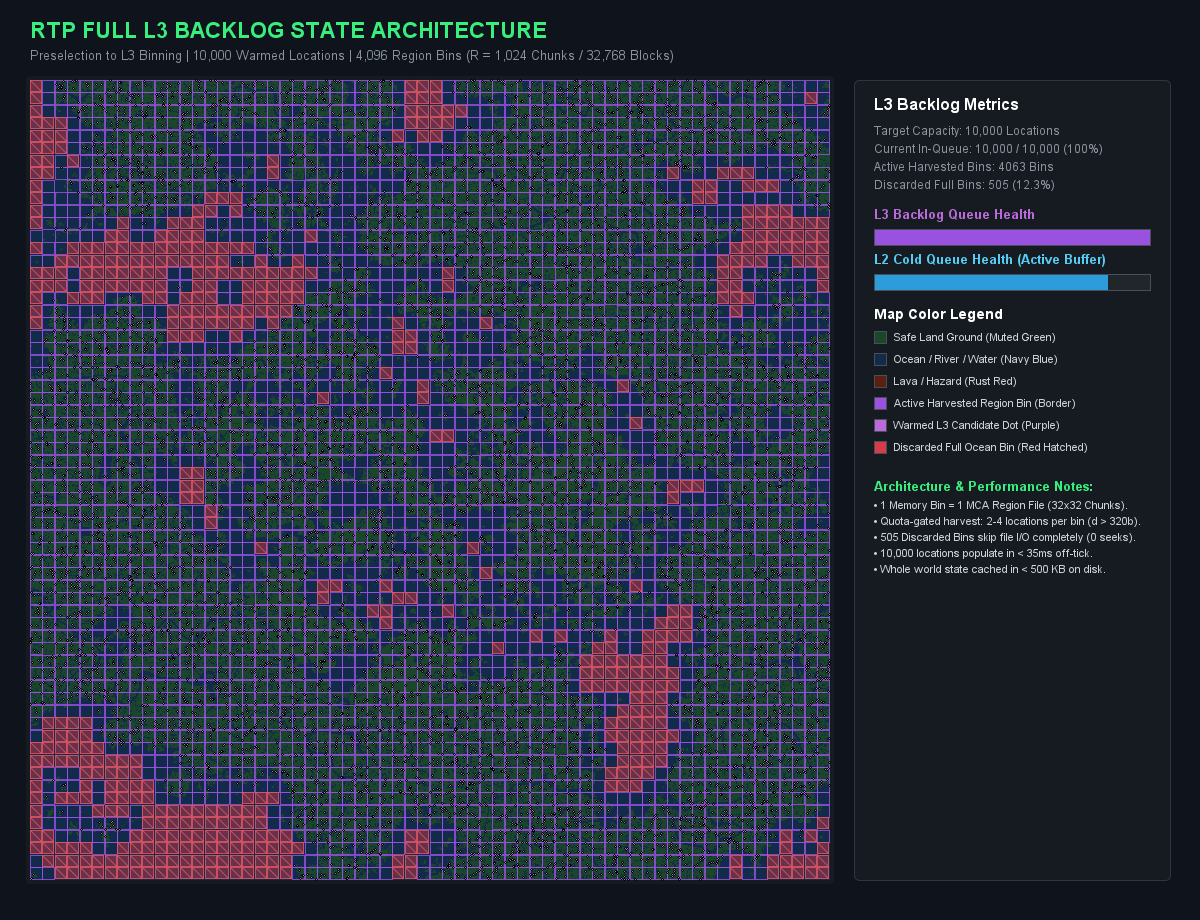Click the Safe Land Ground (Muted Green) label
This screenshot has height=920, width=1200.
tap(974, 337)
